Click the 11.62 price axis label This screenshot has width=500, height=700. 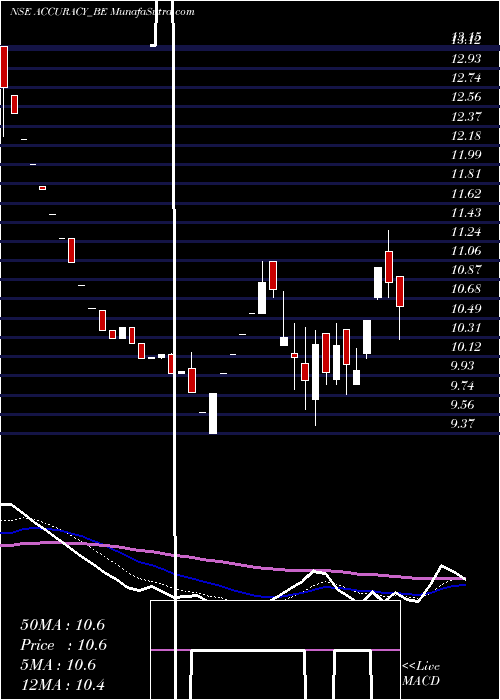click(x=466, y=193)
